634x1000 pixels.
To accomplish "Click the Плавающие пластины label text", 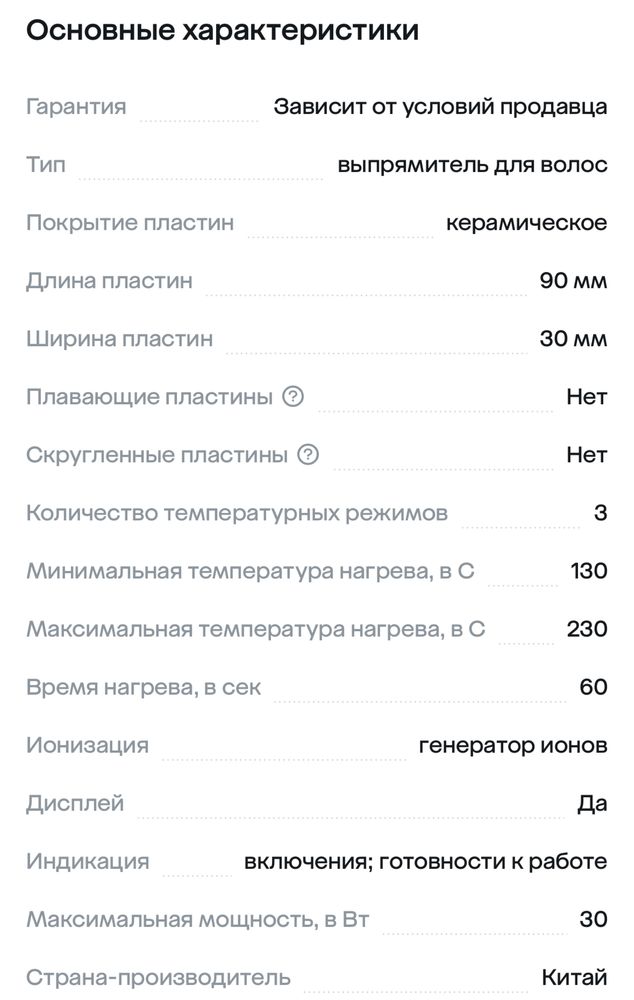I will tap(149, 397).
